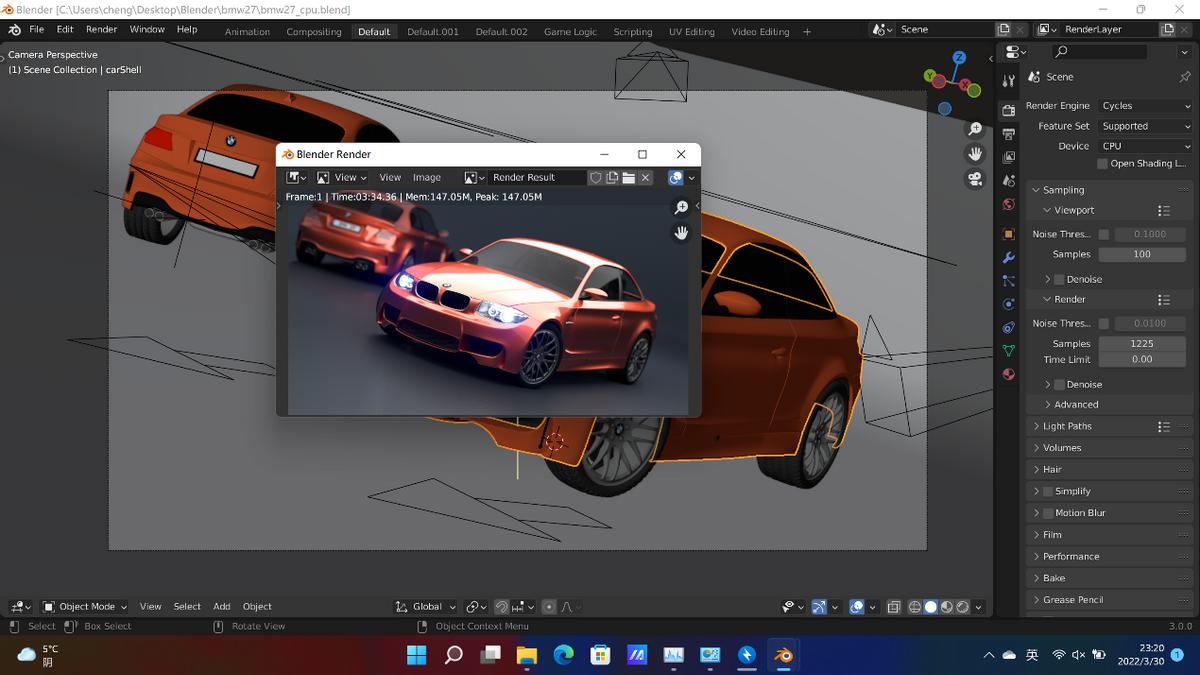Toggle fake user shield for Render Result
Viewport: 1200px width, 675px height.
click(x=596, y=177)
